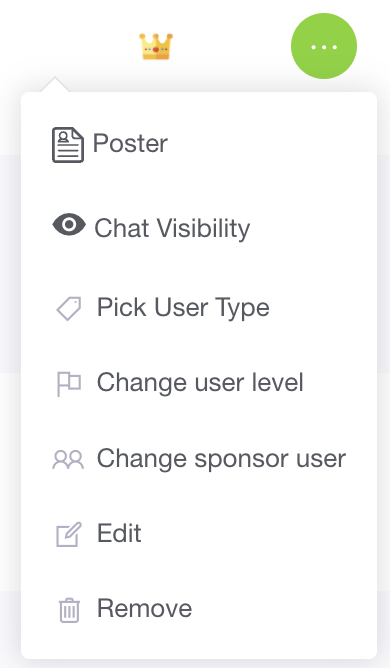Image resolution: width=390 pixels, height=668 pixels.
Task: Open the green more-options circle button
Action: coord(324,46)
